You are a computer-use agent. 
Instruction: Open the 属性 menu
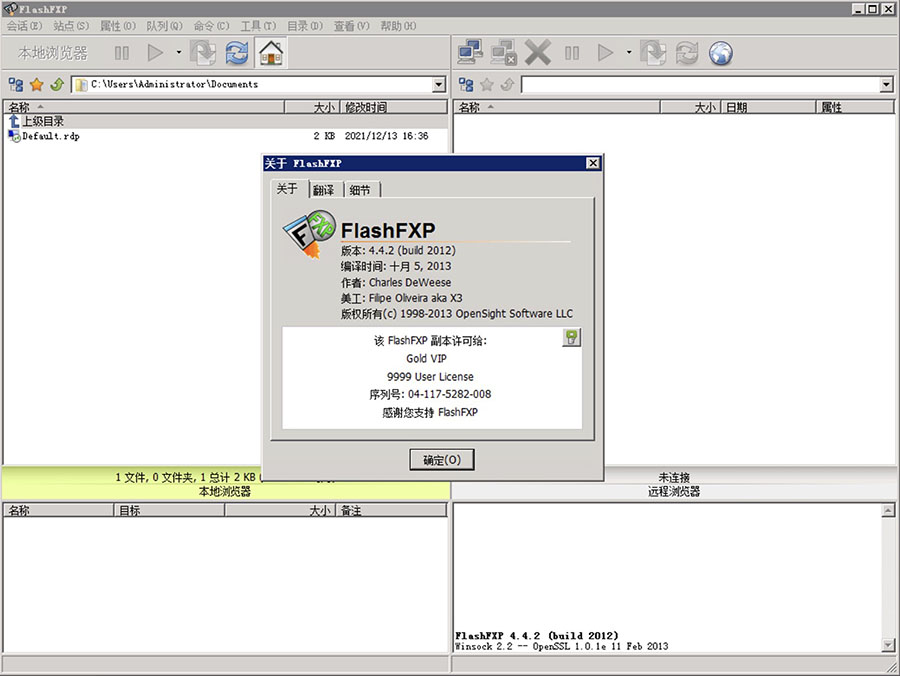tap(118, 26)
